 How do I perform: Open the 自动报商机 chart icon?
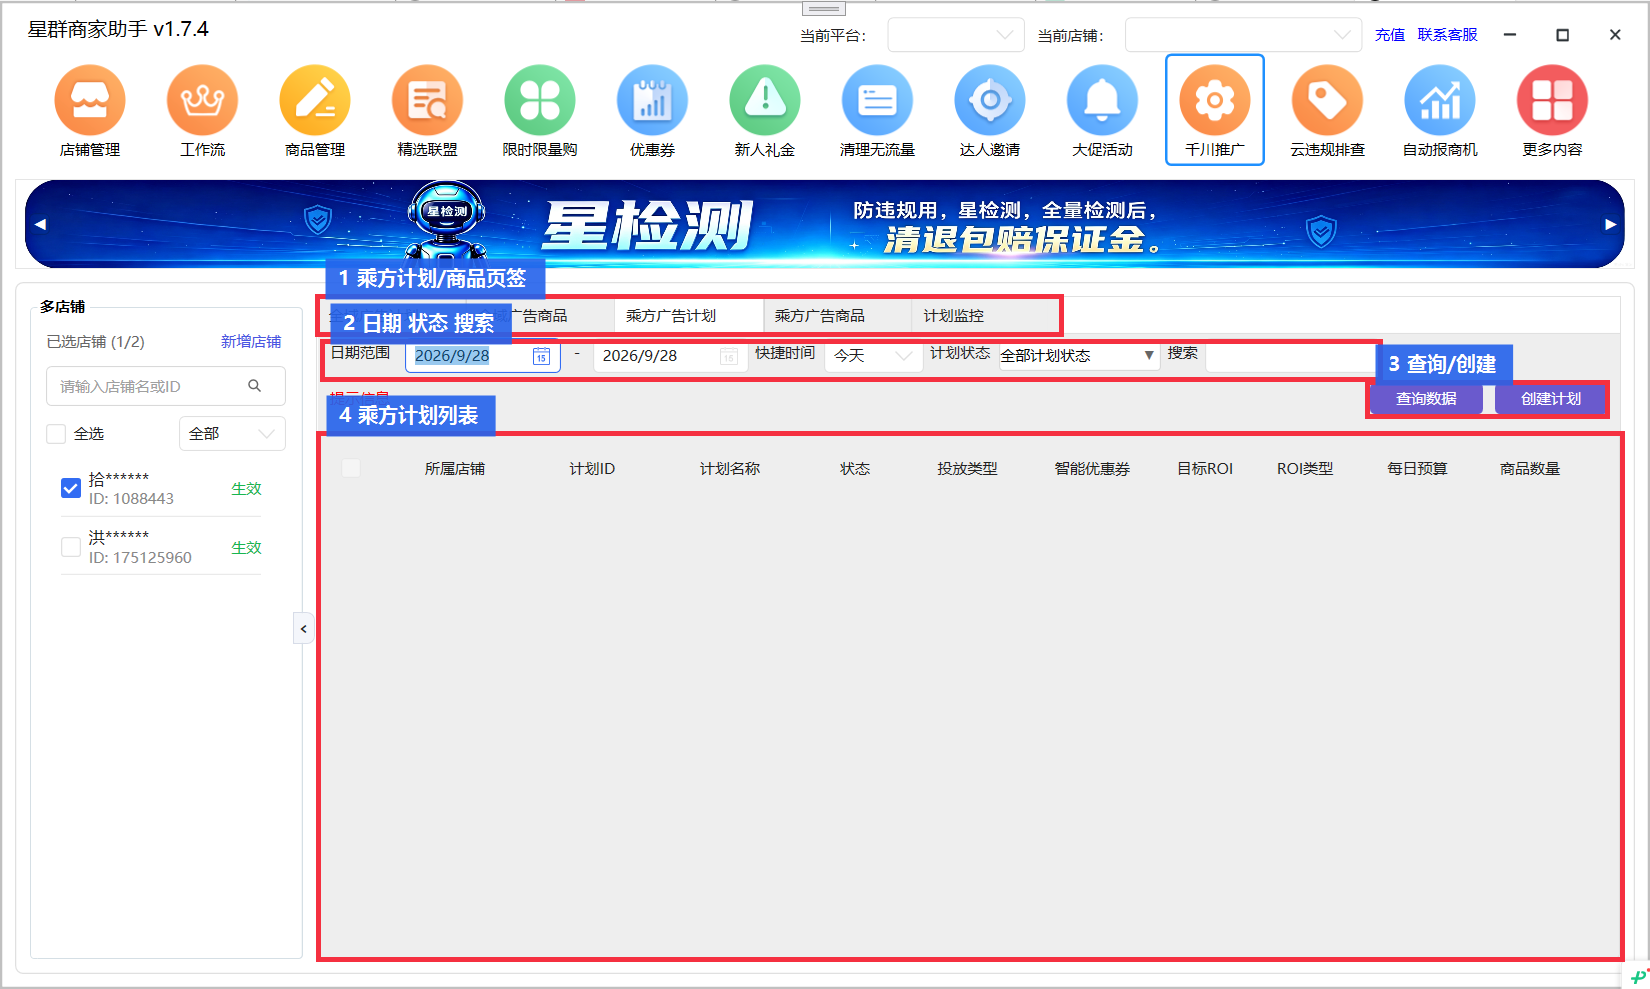(1440, 100)
